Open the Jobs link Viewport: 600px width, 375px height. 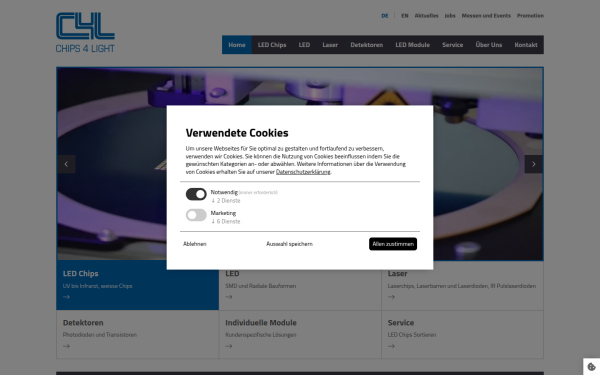(450, 16)
